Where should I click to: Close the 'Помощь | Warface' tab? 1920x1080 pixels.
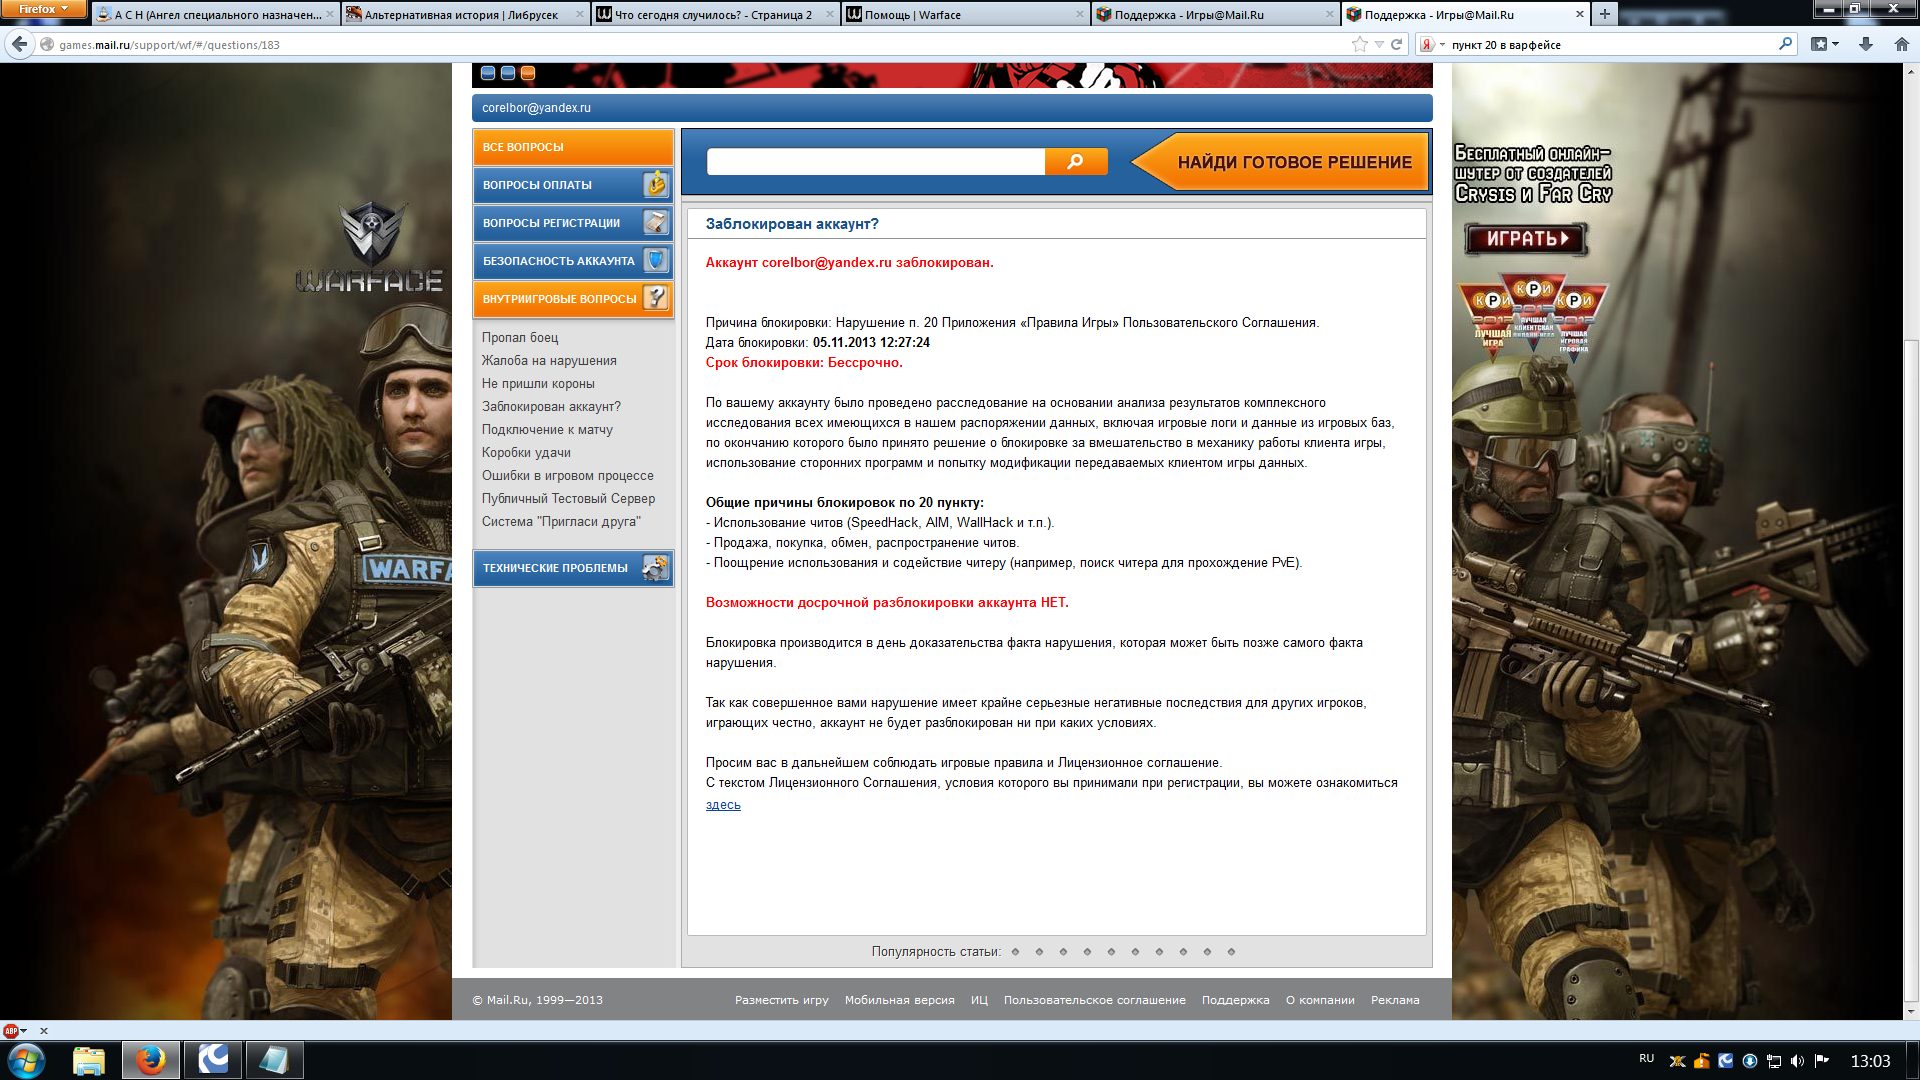pyautogui.click(x=1079, y=14)
